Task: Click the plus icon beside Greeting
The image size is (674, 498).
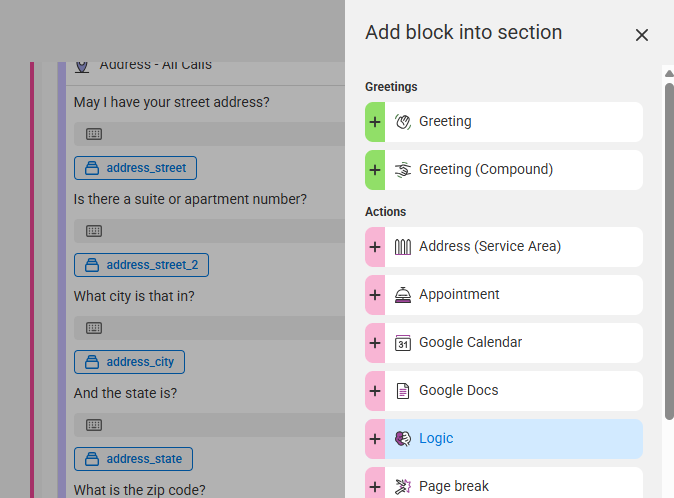Action: [375, 122]
